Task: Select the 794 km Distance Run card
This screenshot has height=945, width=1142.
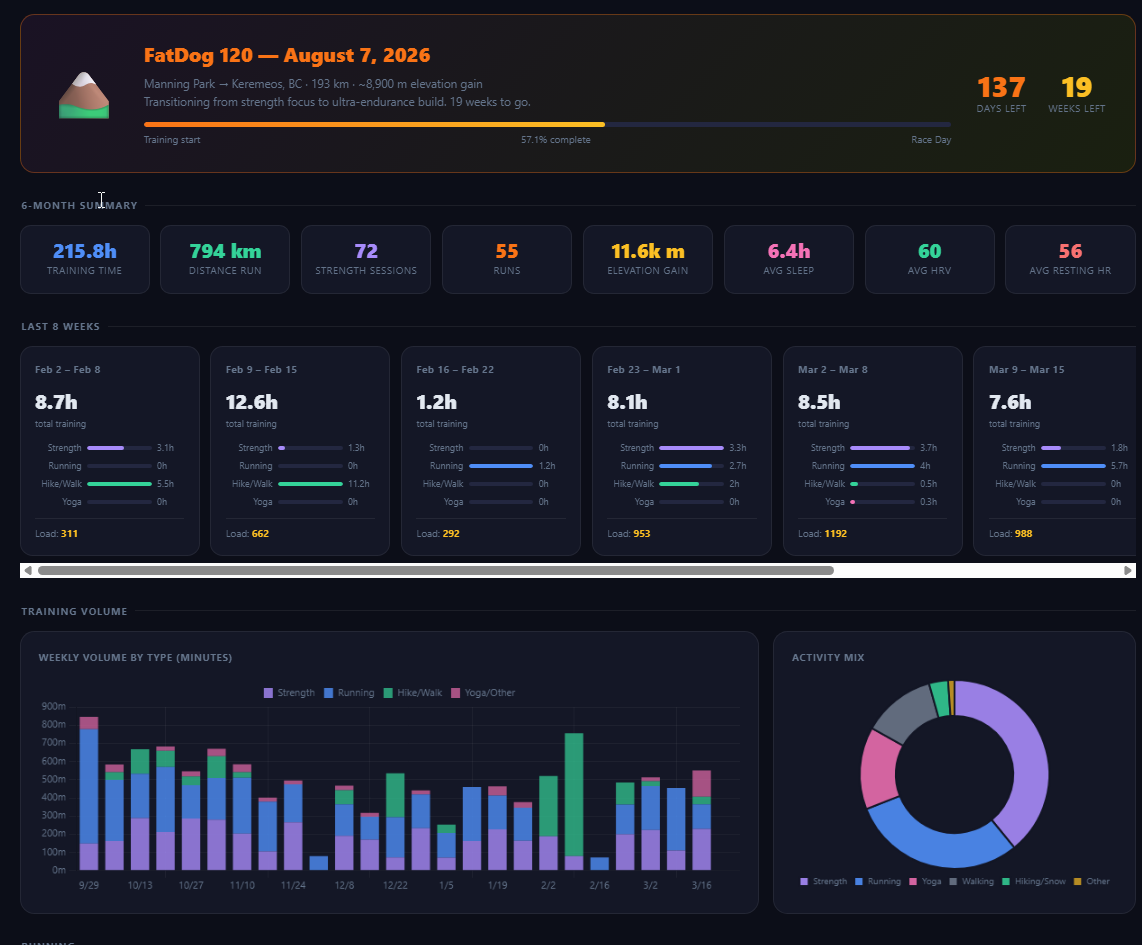Action: 225,259
